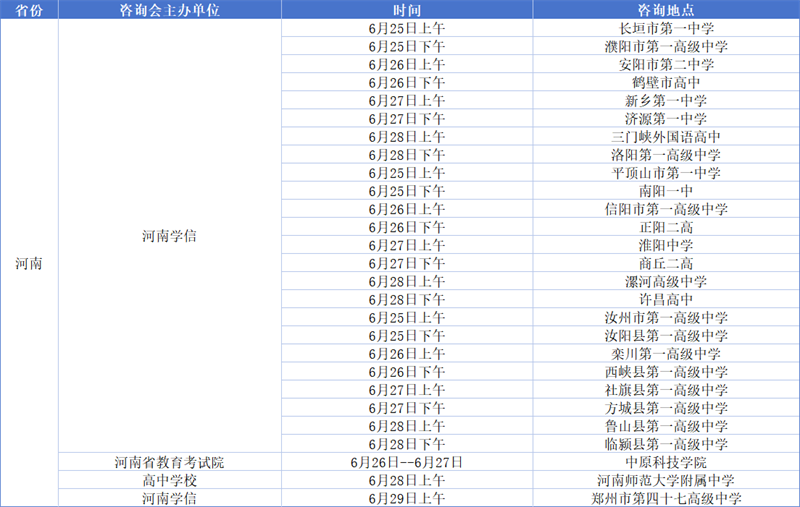Select the time cell in the 濮阳市第一高级中学 row
This screenshot has width=800, height=507.
click(x=407, y=46)
